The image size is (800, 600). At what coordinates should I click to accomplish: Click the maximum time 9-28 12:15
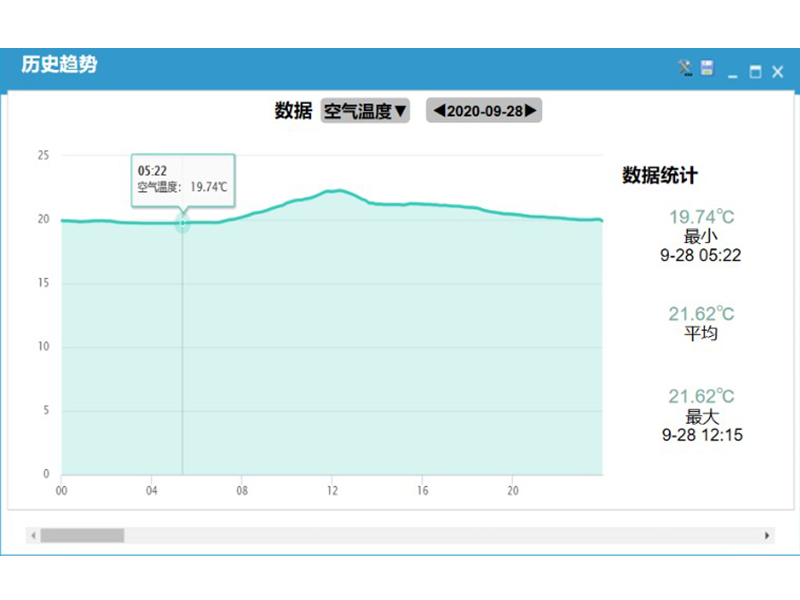click(701, 435)
